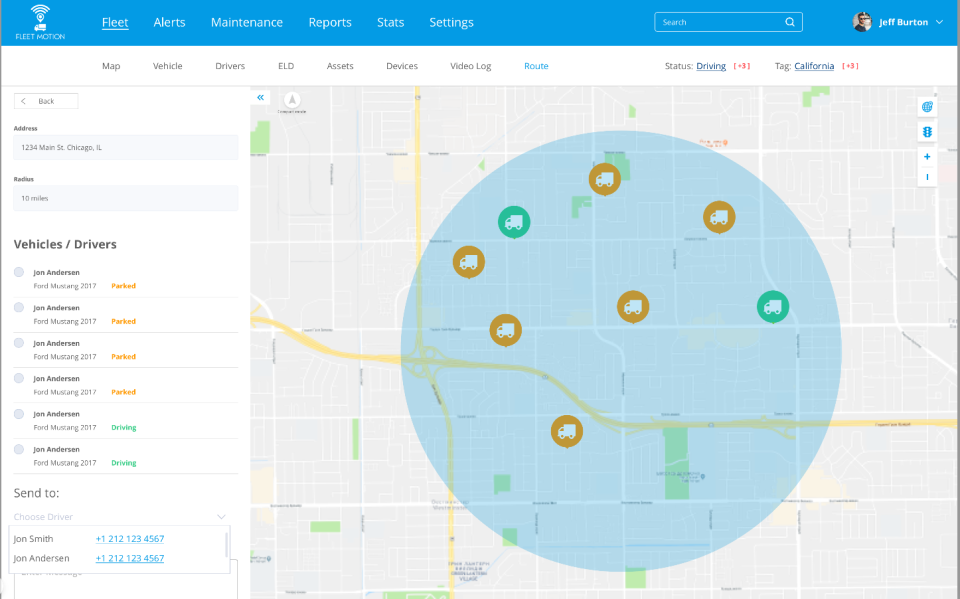960x599 pixels.
Task: Click Jon Smith's phone number link
Action: [x=130, y=539]
